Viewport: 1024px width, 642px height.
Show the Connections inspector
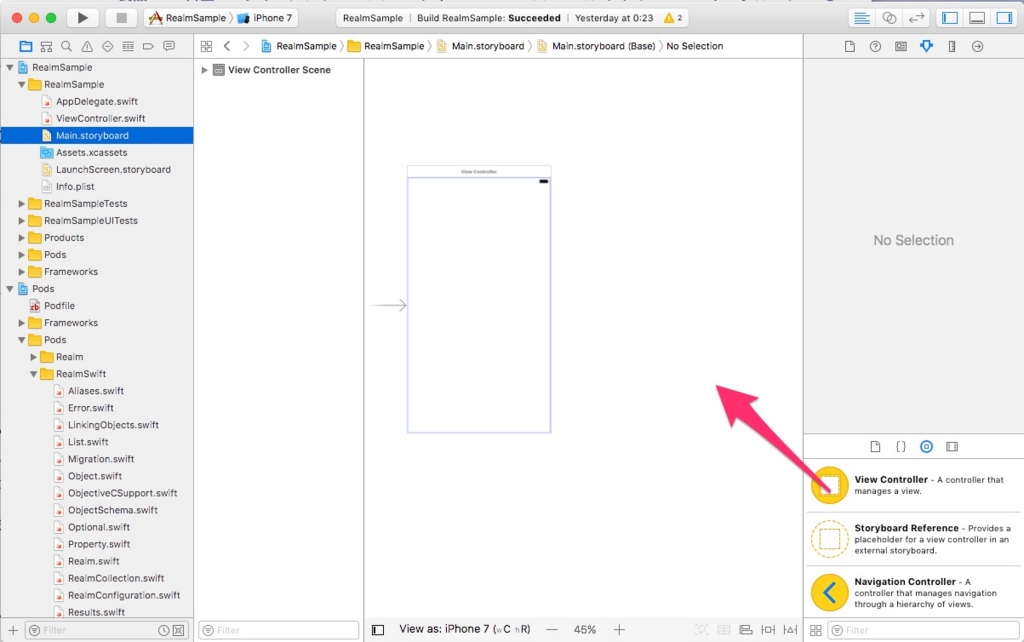tap(978, 46)
